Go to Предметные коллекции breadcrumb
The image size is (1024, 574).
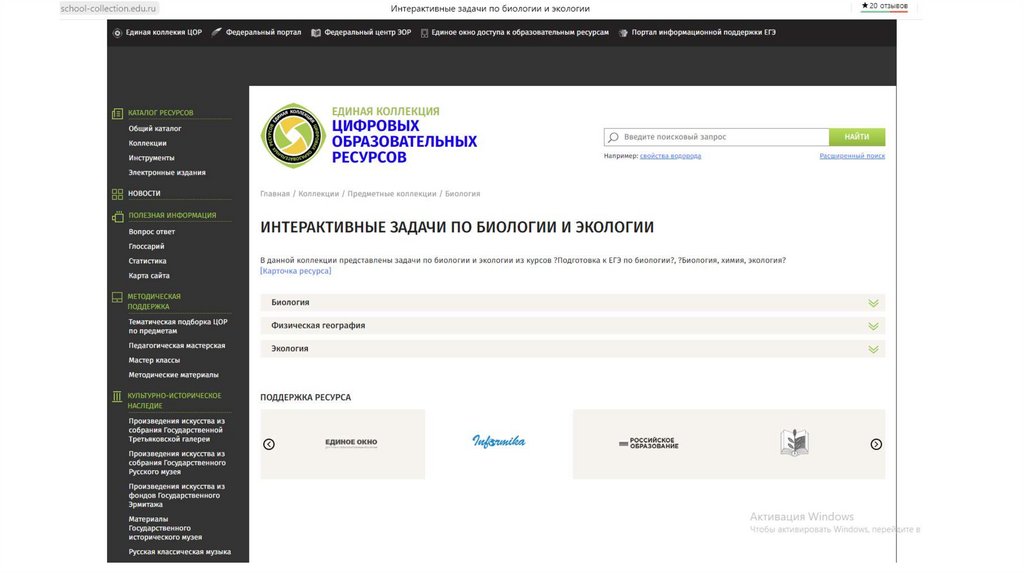point(392,194)
